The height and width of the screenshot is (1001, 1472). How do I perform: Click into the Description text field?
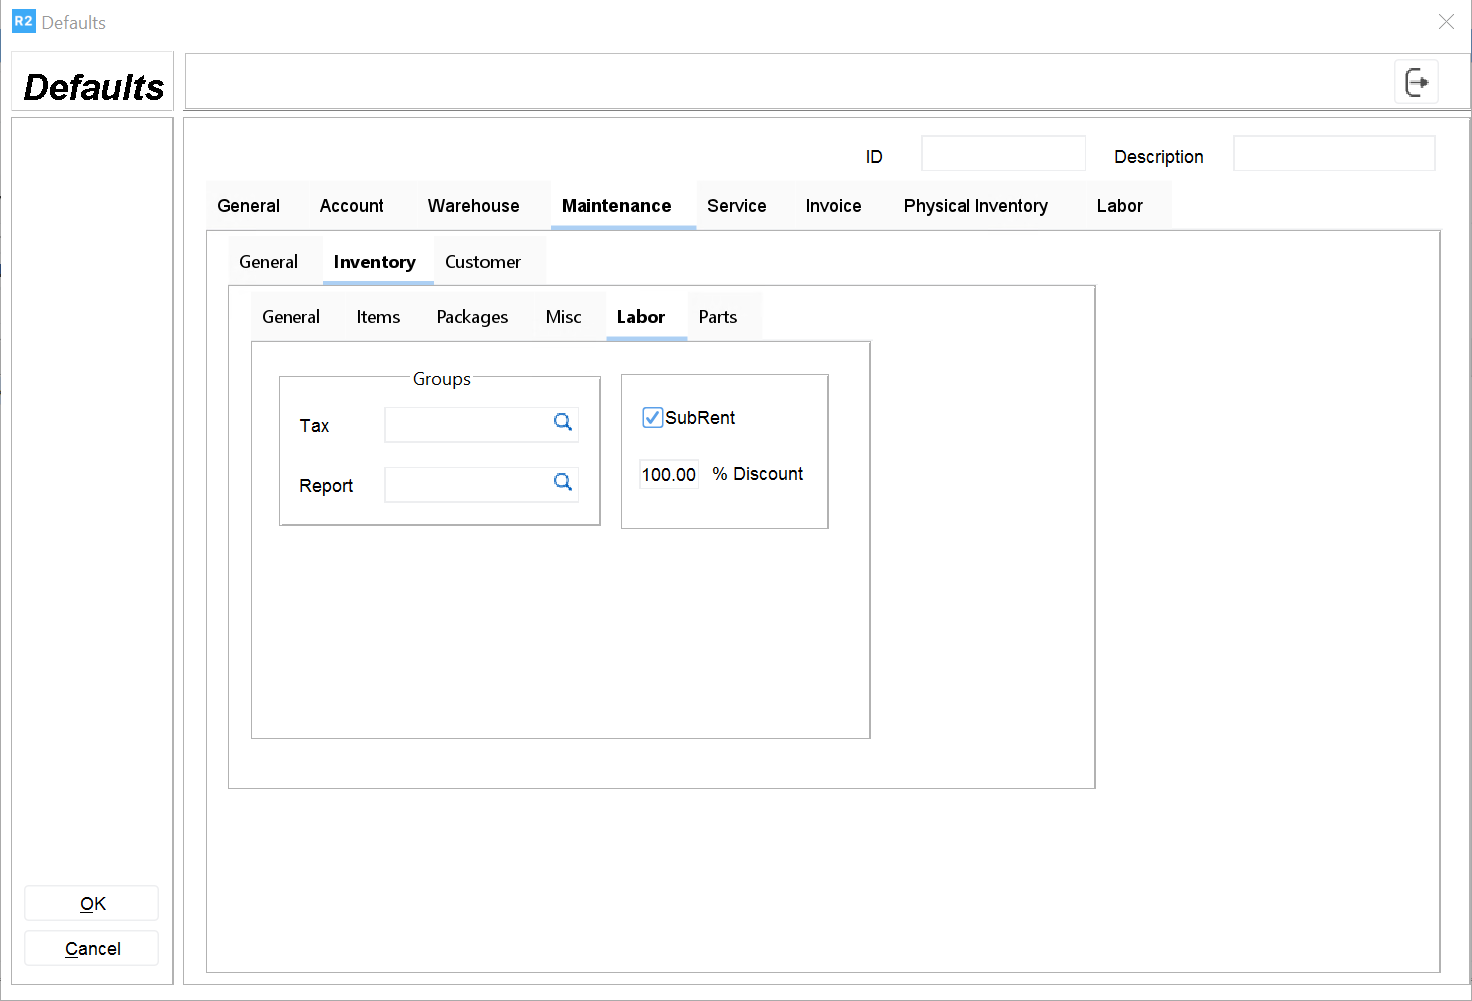point(1333,154)
